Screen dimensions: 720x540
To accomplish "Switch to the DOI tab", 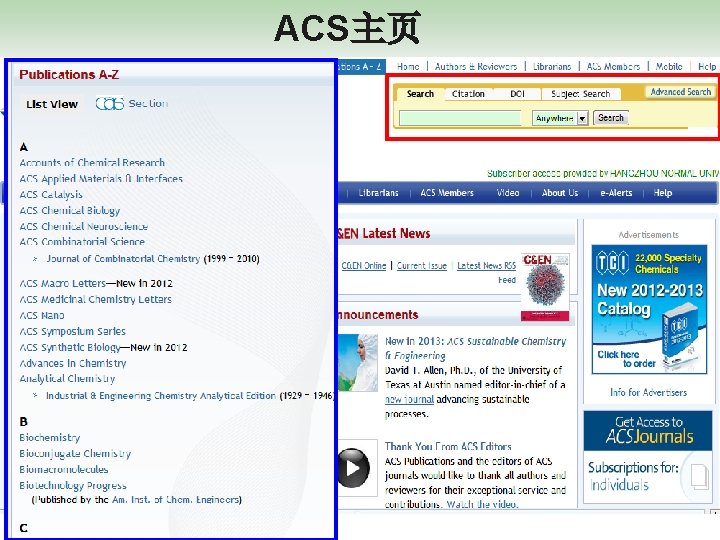I will (517, 94).
